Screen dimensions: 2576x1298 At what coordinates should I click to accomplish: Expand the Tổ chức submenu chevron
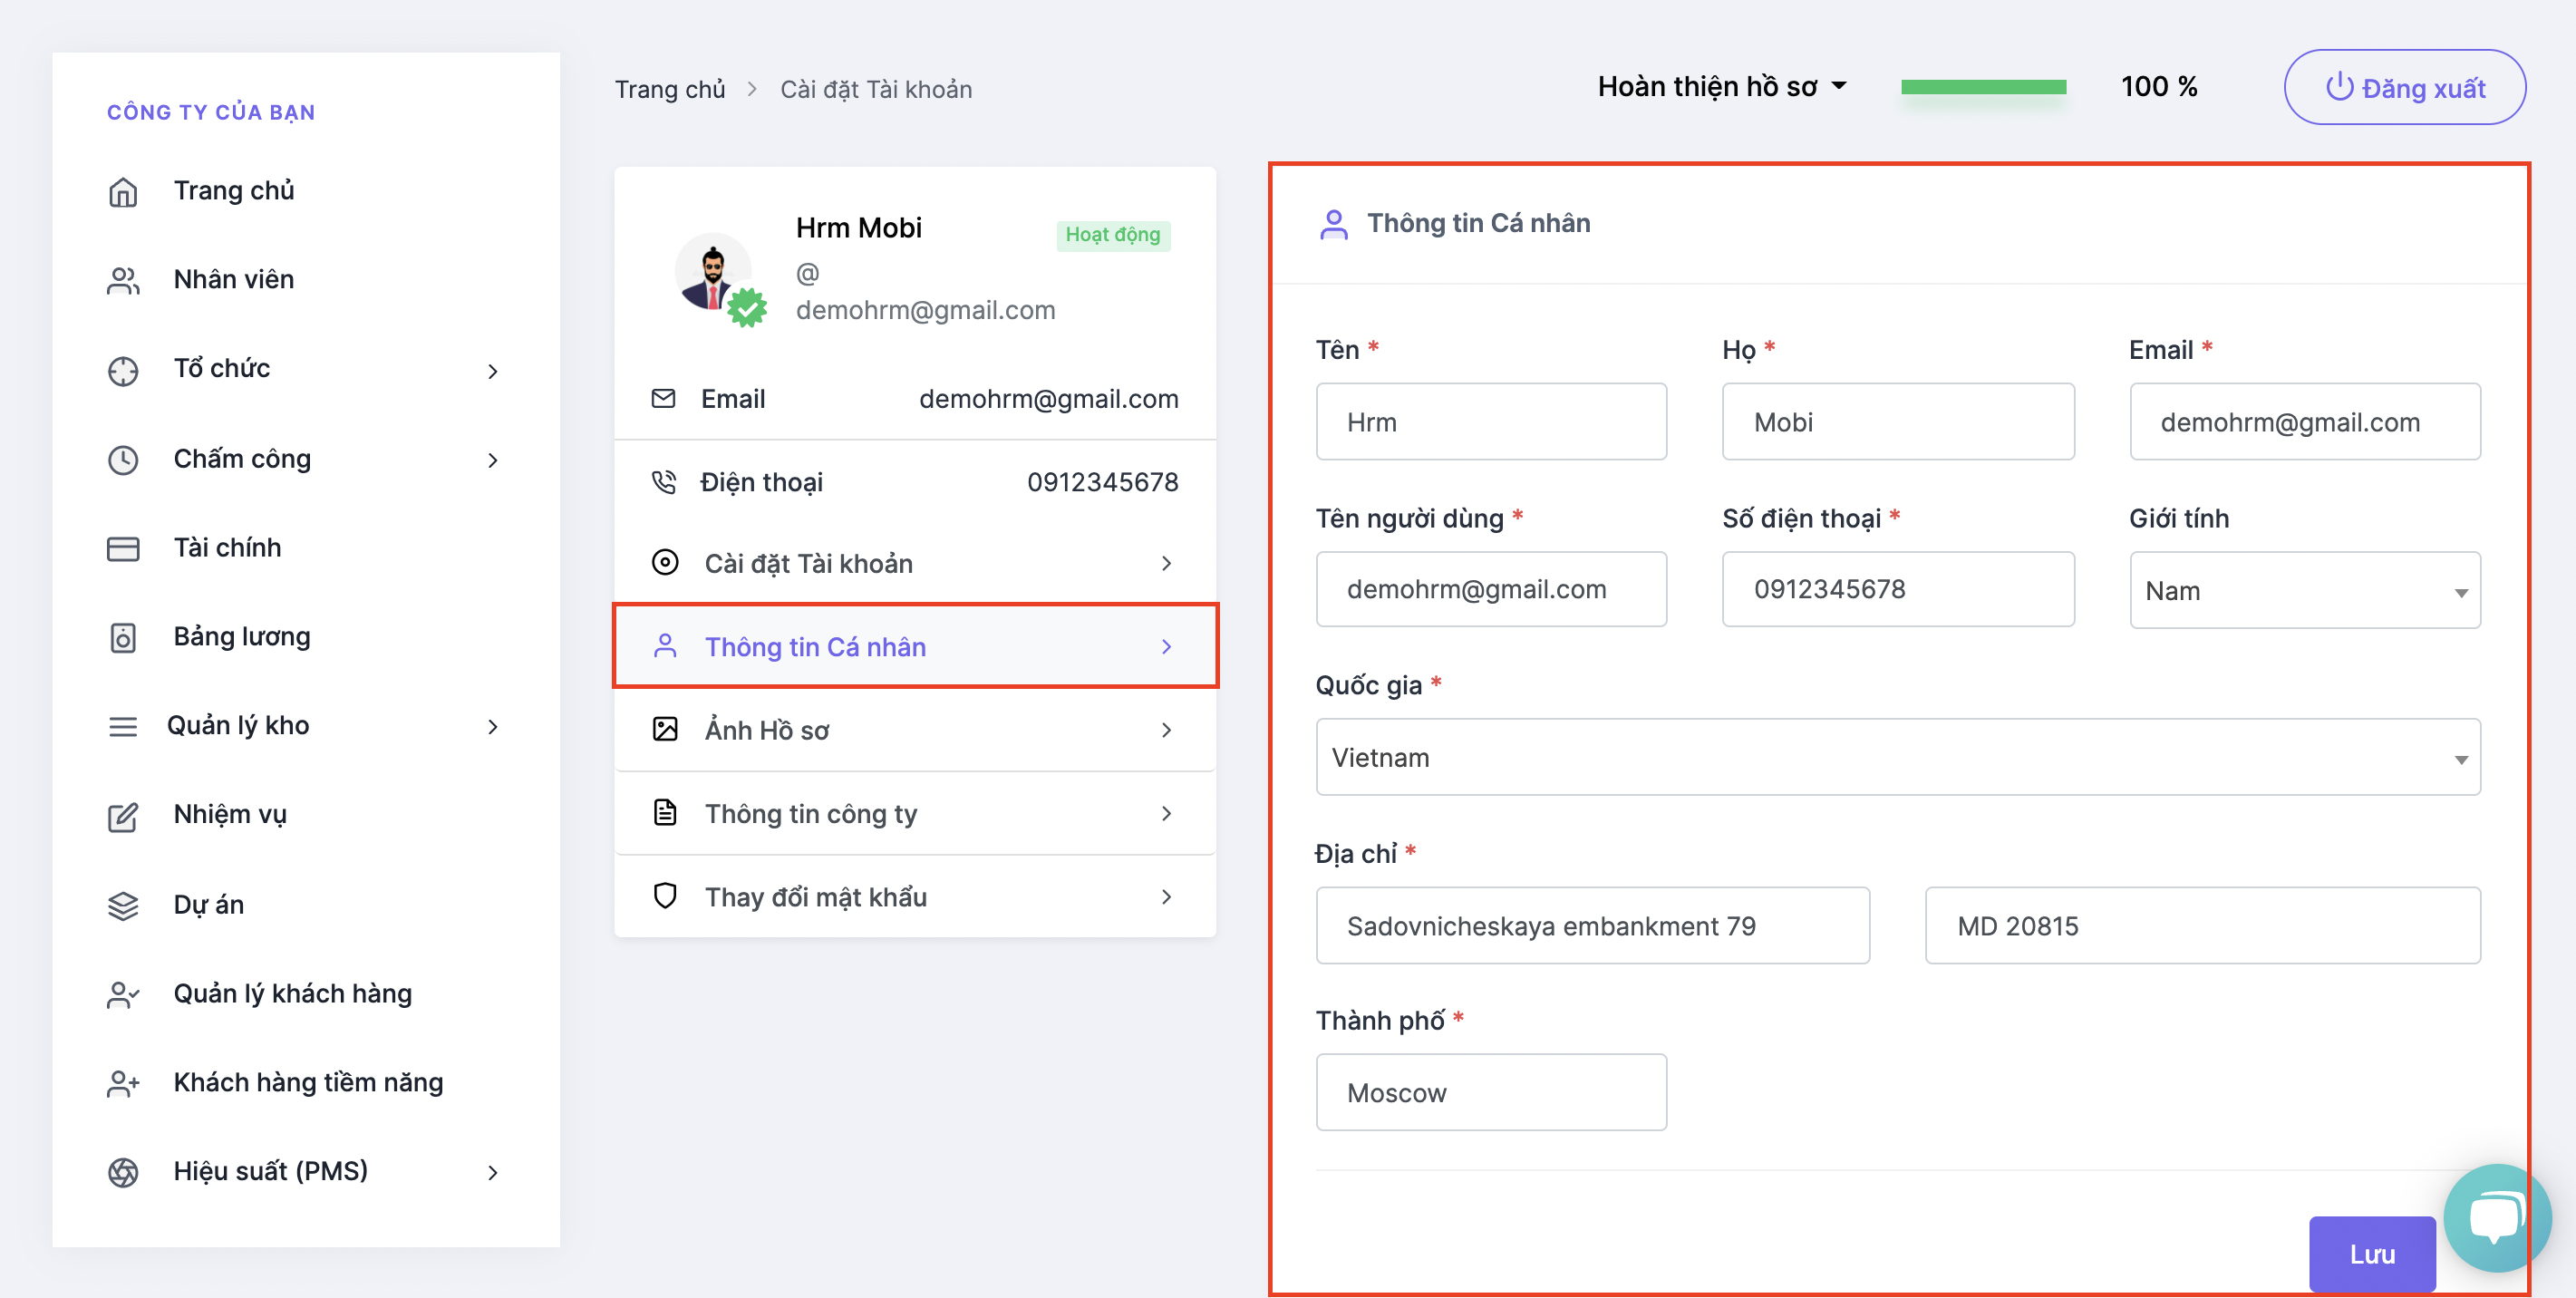(492, 371)
